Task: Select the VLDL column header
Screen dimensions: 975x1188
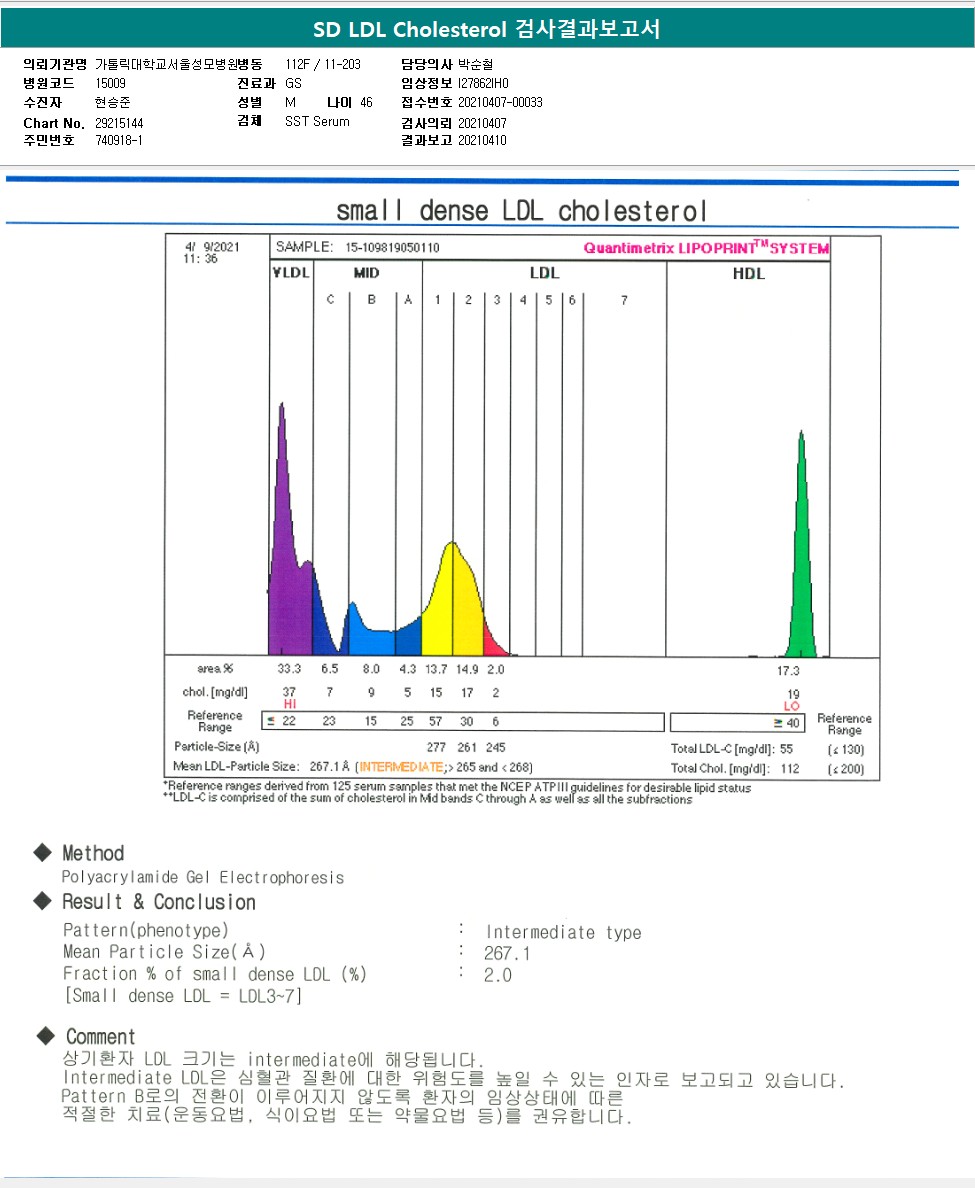Action: (x=291, y=273)
